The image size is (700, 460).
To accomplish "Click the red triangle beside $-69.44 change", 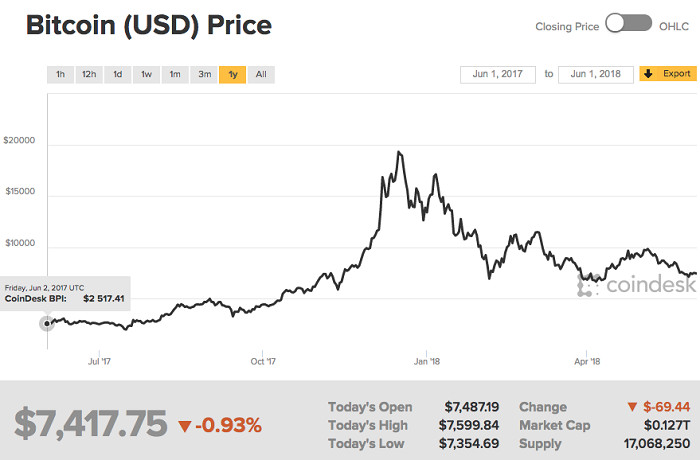I will [632, 407].
